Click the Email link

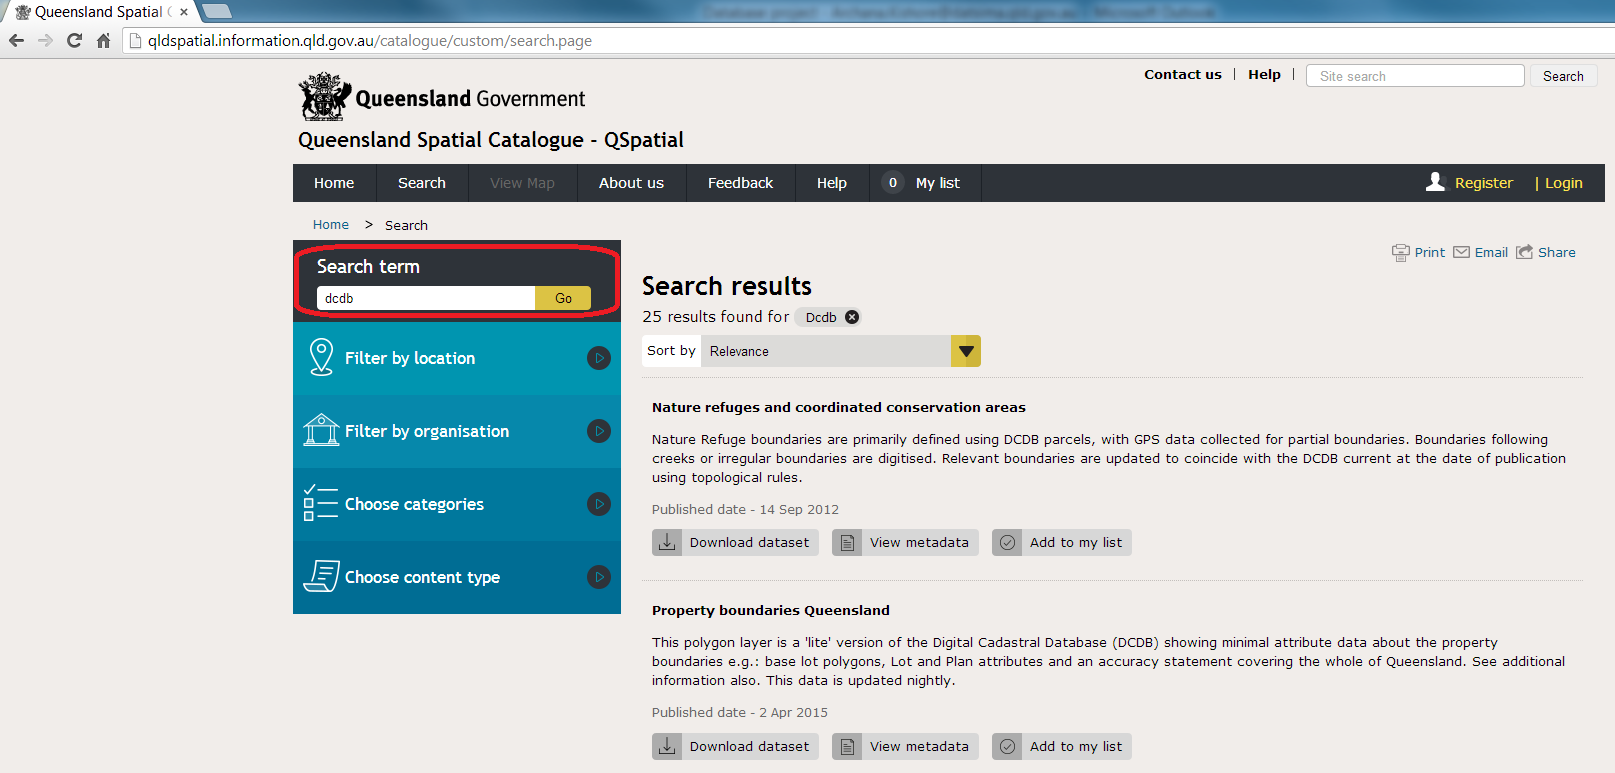1491,253
